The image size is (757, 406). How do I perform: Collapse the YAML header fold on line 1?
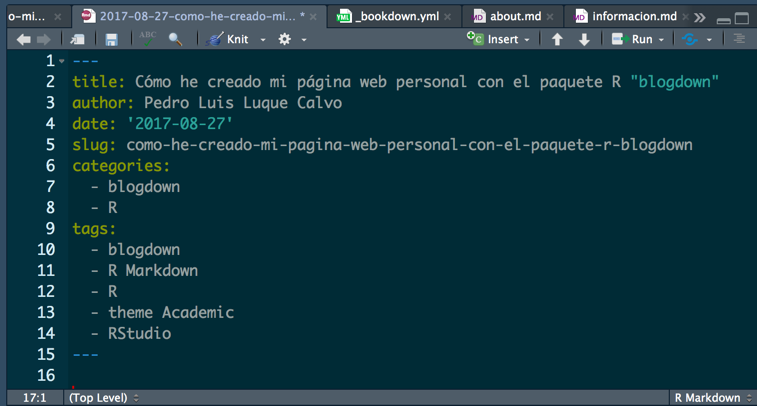click(62, 61)
